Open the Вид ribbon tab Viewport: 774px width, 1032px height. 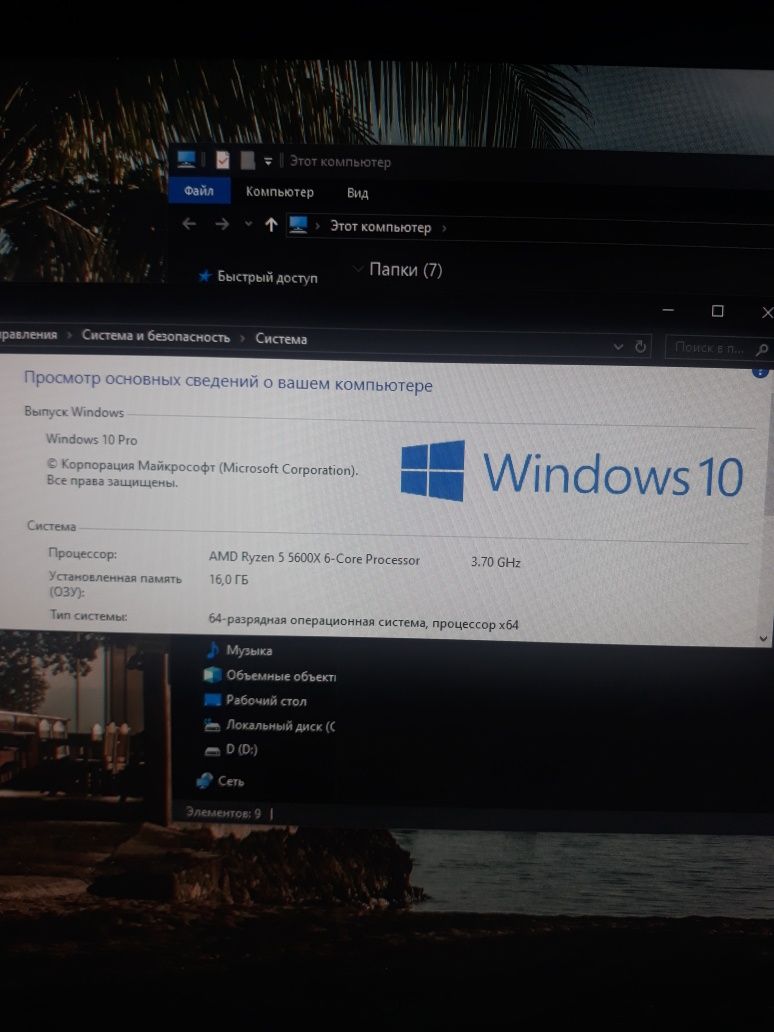(357, 193)
